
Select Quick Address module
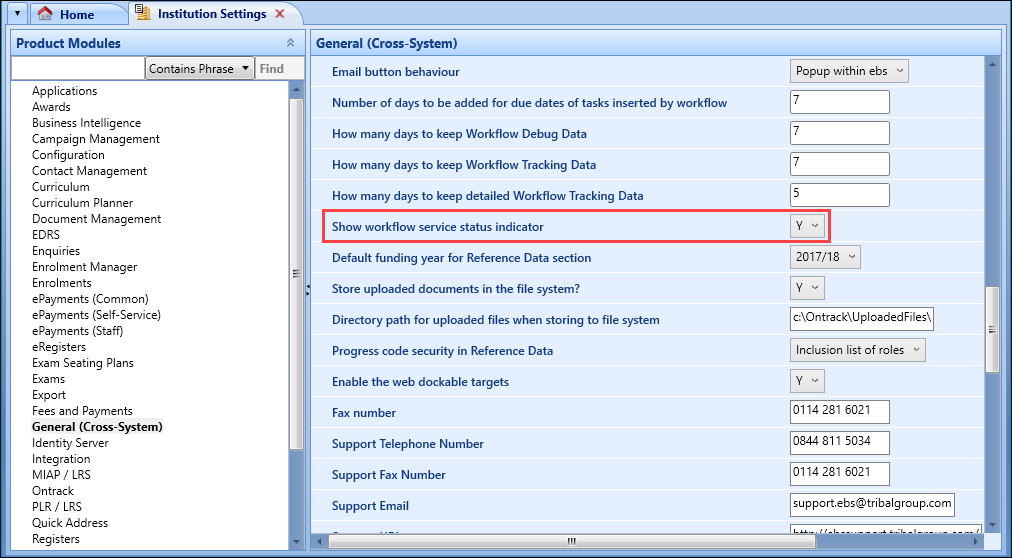pyautogui.click(x=70, y=523)
